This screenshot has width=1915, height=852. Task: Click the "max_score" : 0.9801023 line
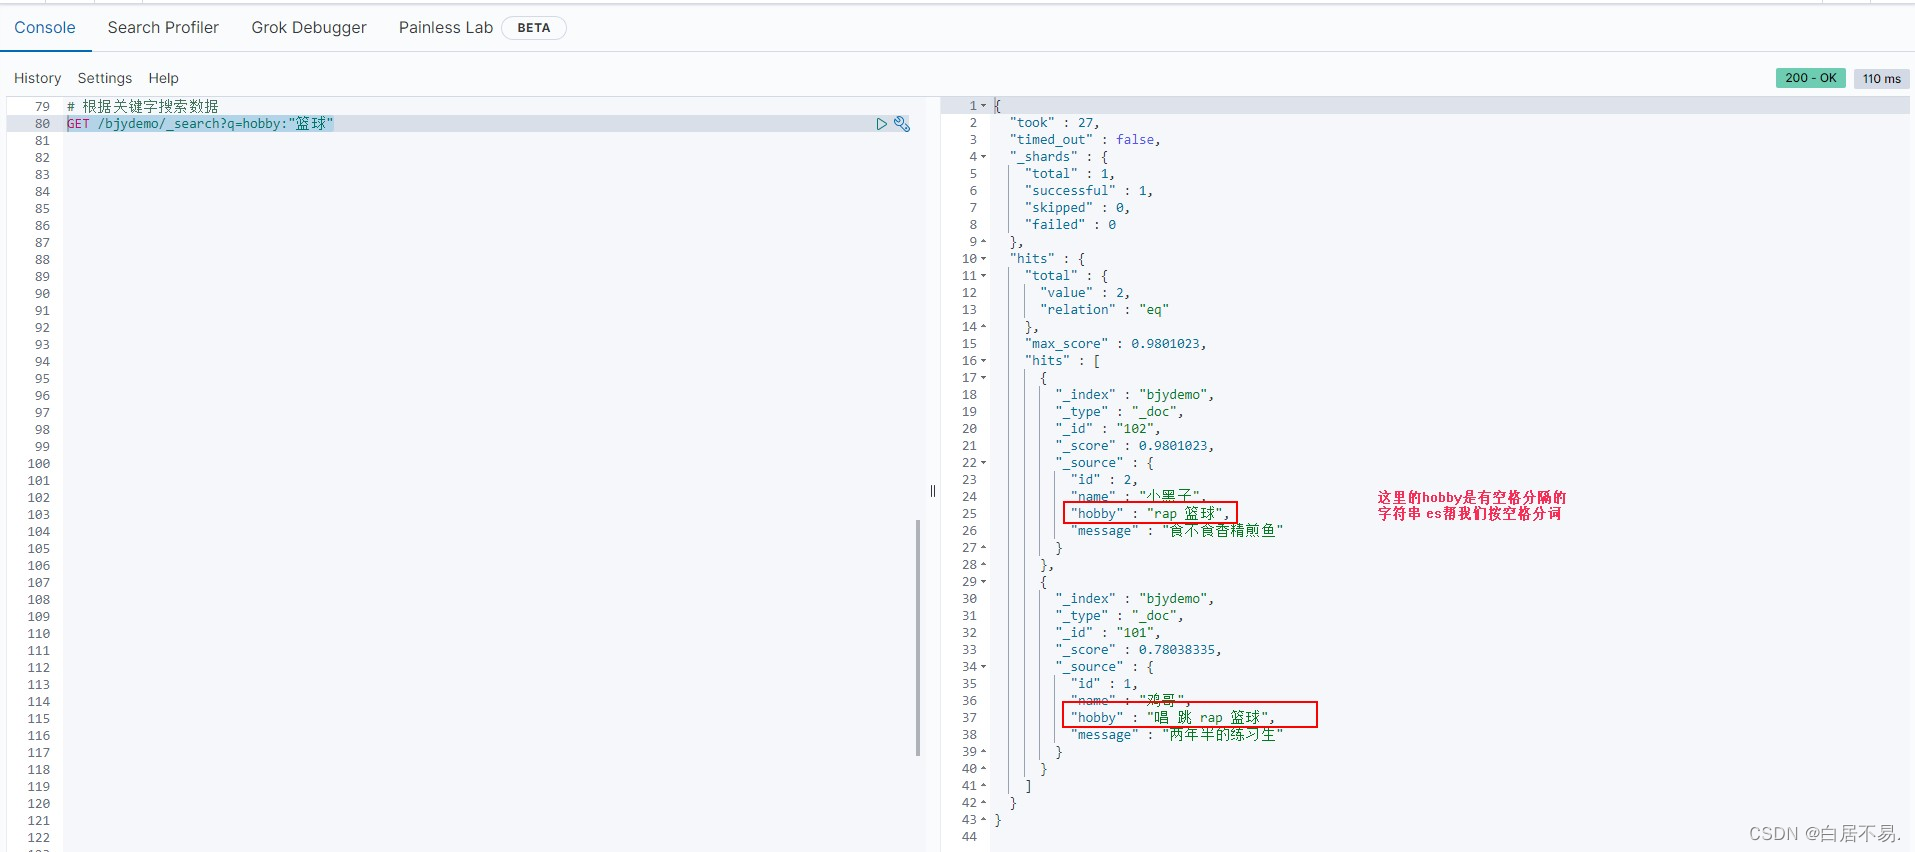(1116, 344)
